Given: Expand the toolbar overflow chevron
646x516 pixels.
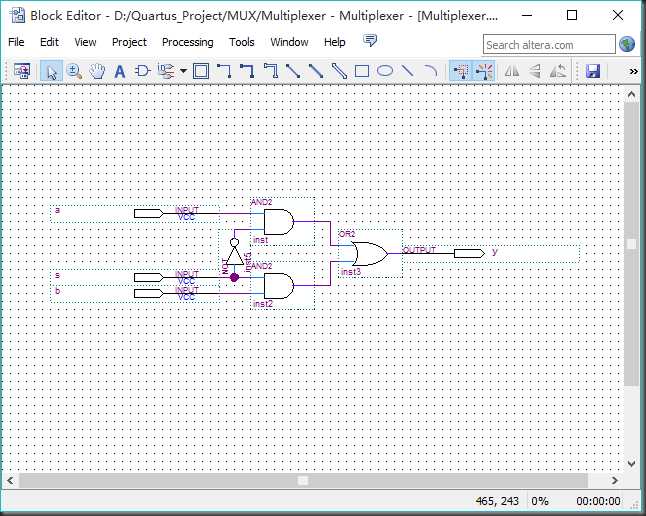Looking at the screenshot, I should 634,72.
